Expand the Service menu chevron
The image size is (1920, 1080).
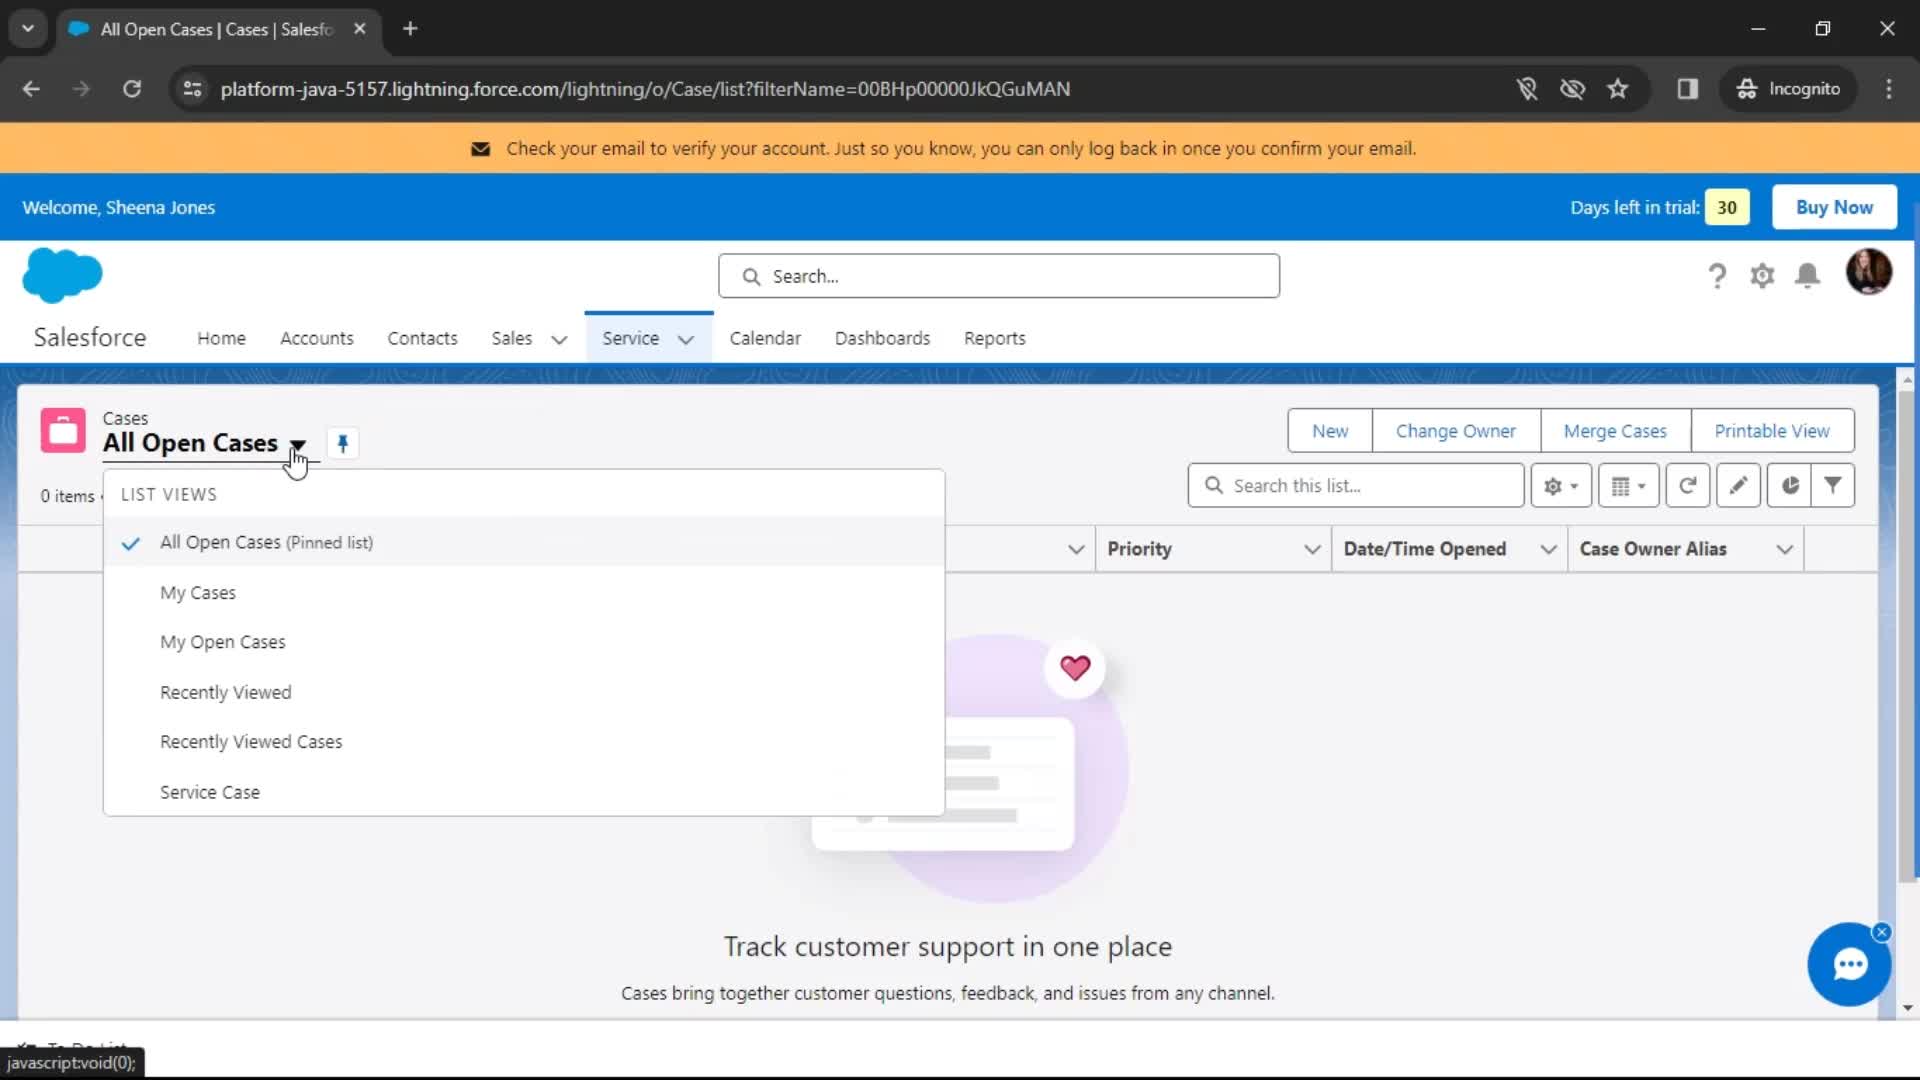tap(686, 339)
